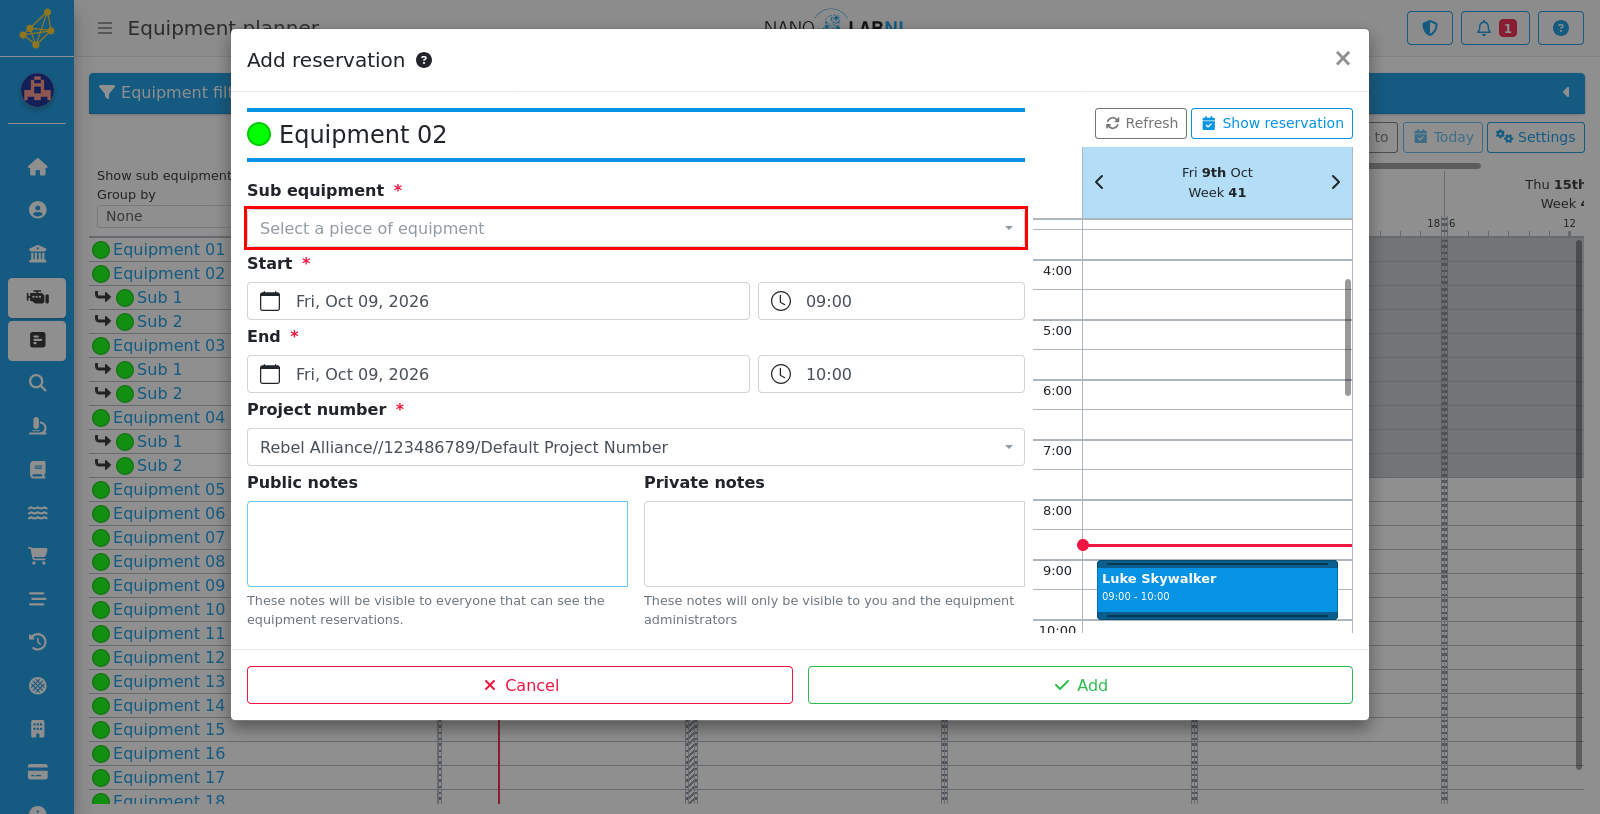Click the Start date field

[x=498, y=301]
